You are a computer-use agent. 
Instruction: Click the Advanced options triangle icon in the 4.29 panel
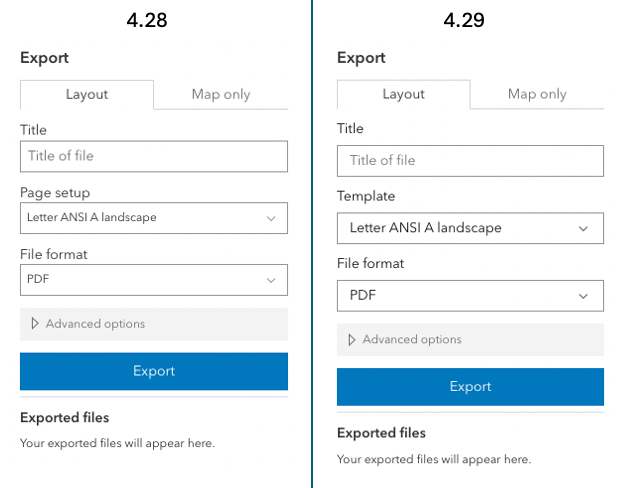351,340
